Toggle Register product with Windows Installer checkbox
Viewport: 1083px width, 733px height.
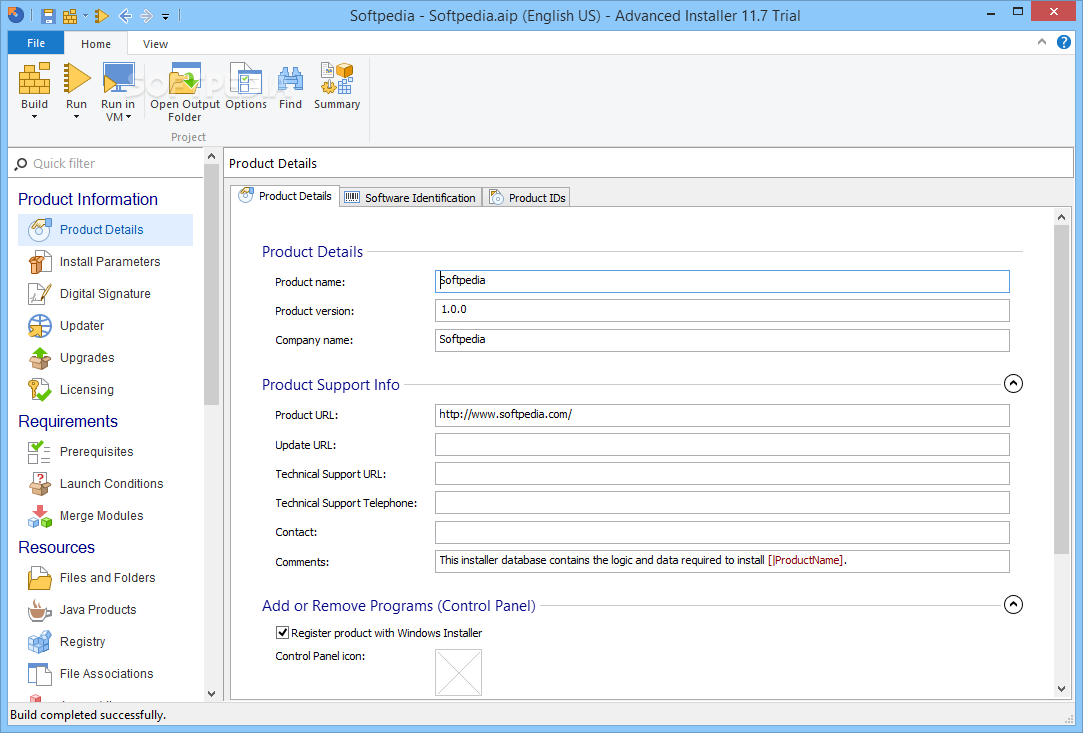click(282, 632)
